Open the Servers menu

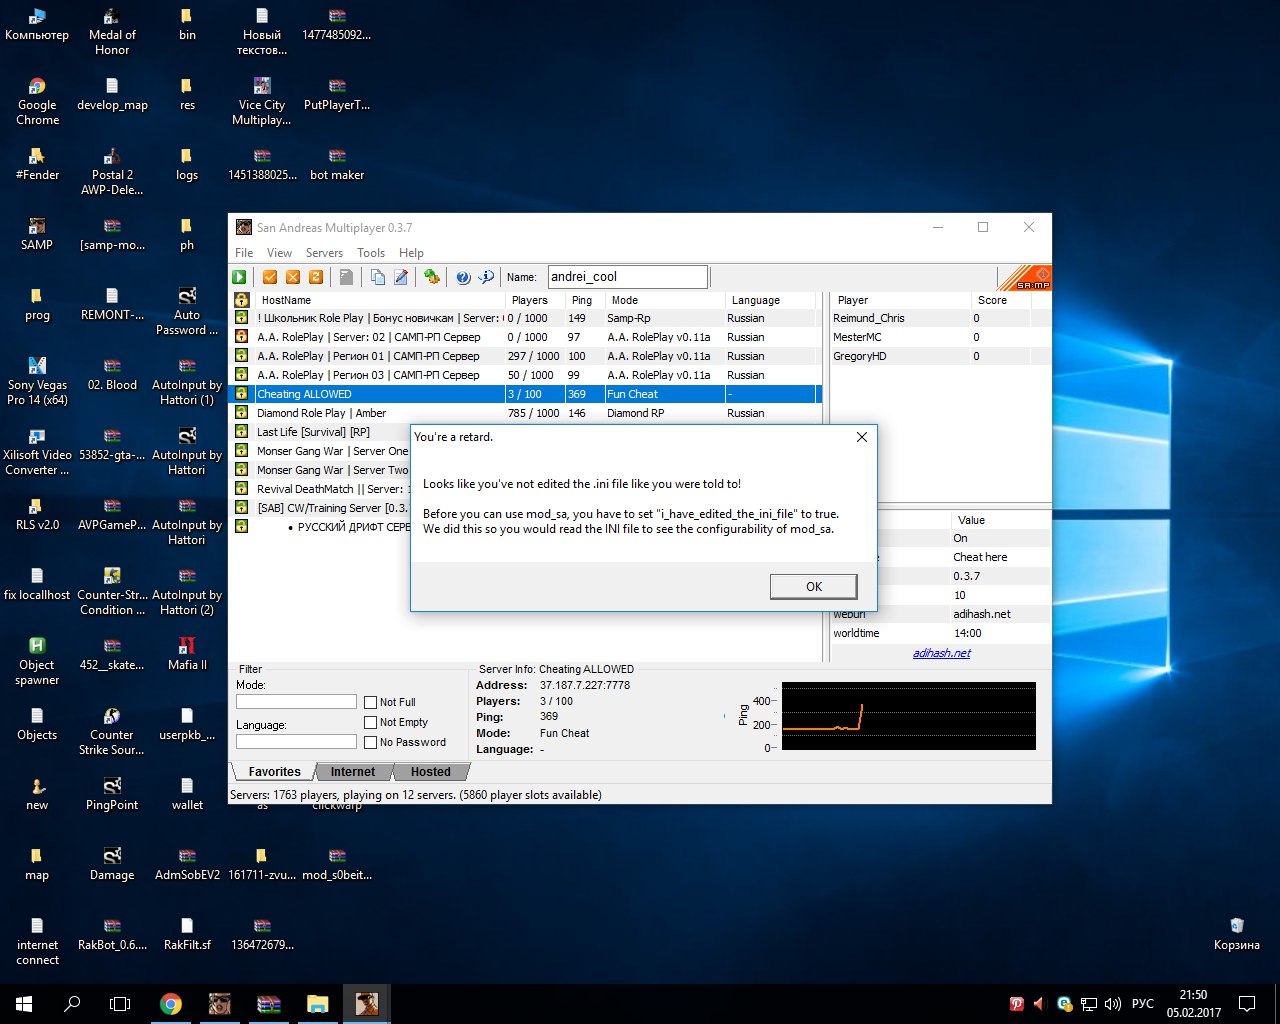click(324, 253)
